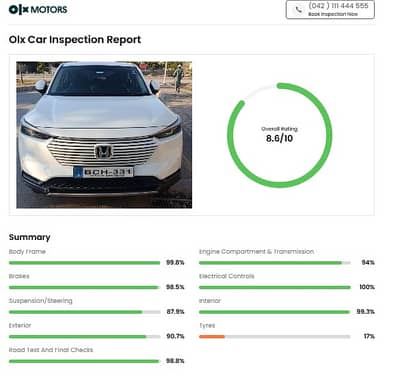Click the Tyres label
This screenshot has width=400, height=376.
click(x=207, y=326)
